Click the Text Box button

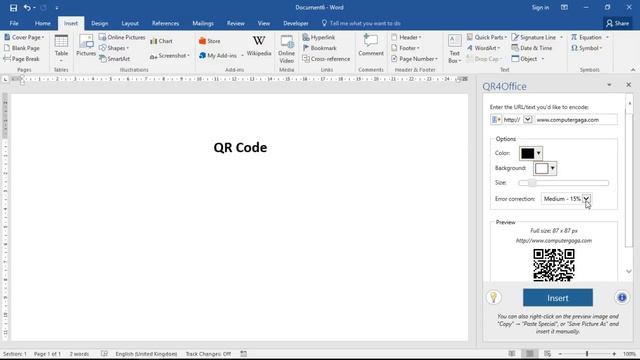454,49
